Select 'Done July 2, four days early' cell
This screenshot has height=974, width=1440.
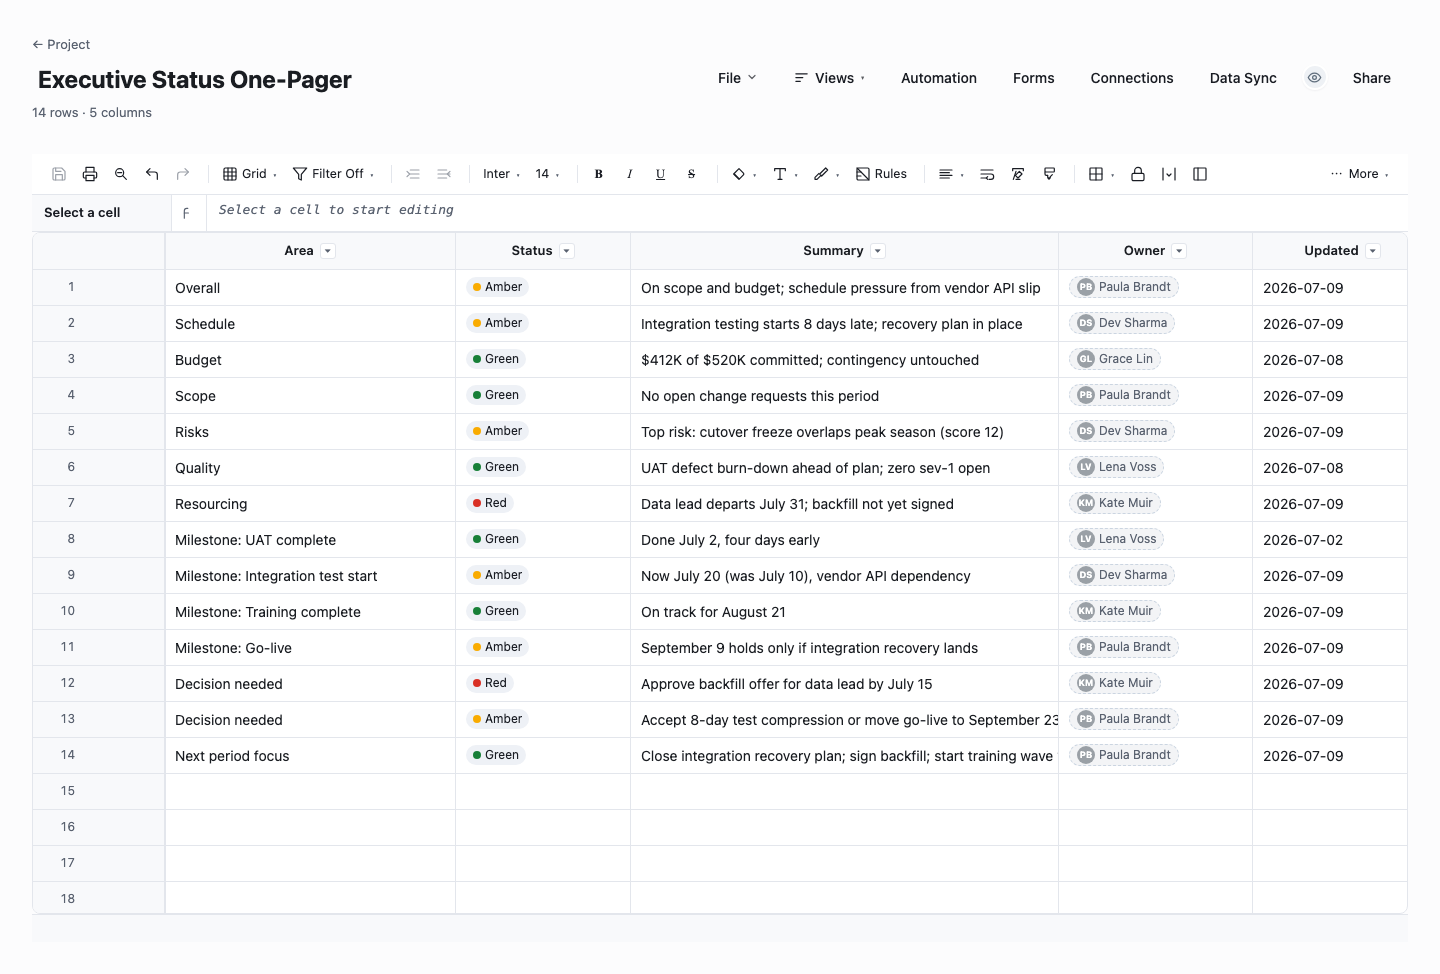click(x=844, y=540)
